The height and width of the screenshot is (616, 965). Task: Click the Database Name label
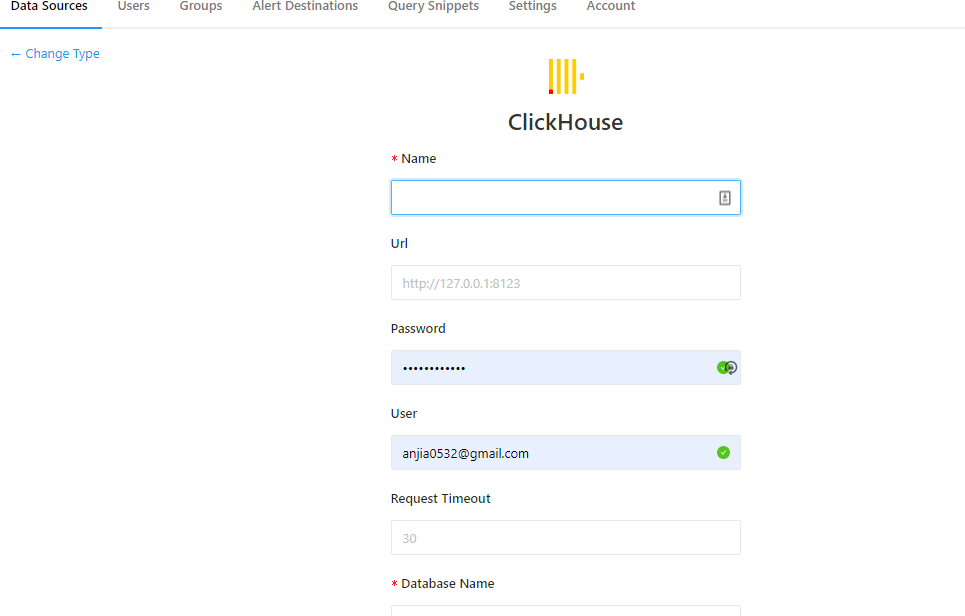(447, 583)
